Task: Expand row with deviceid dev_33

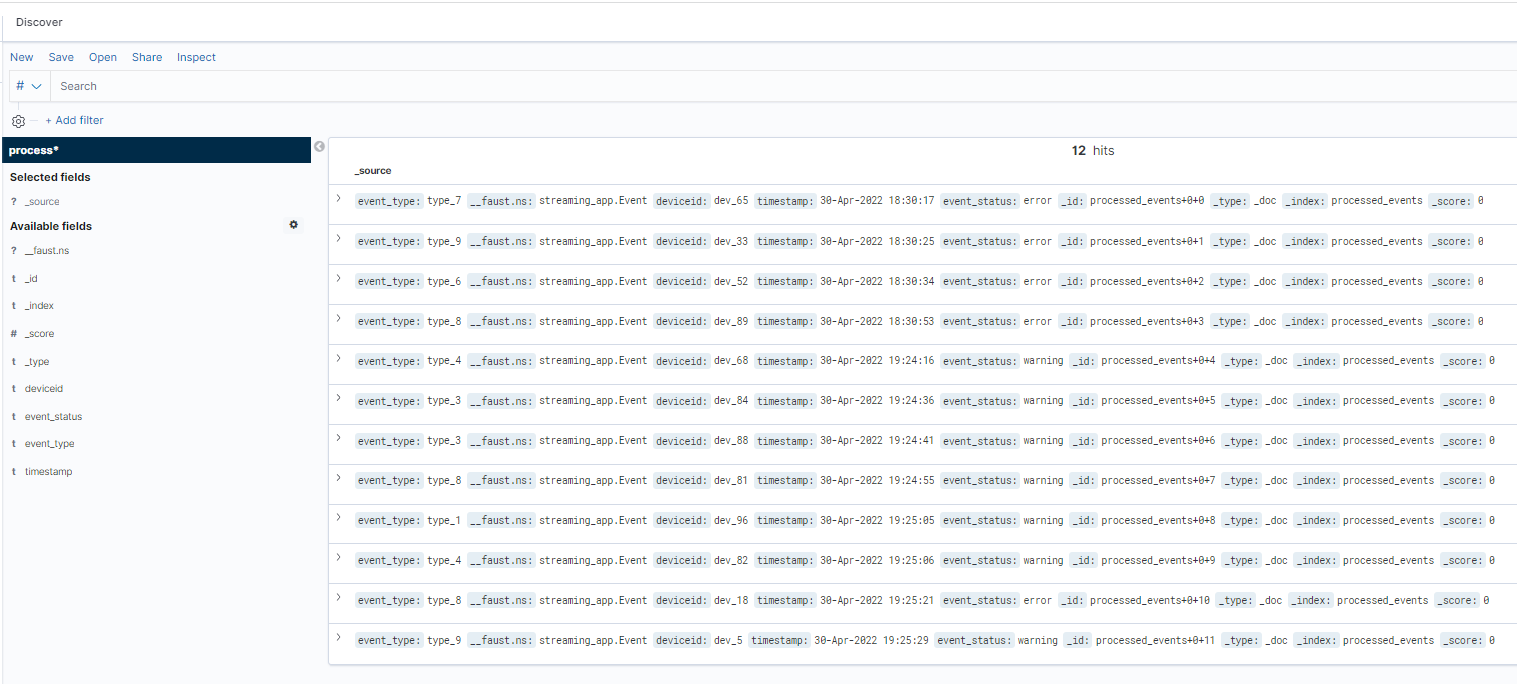Action: click(338, 239)
